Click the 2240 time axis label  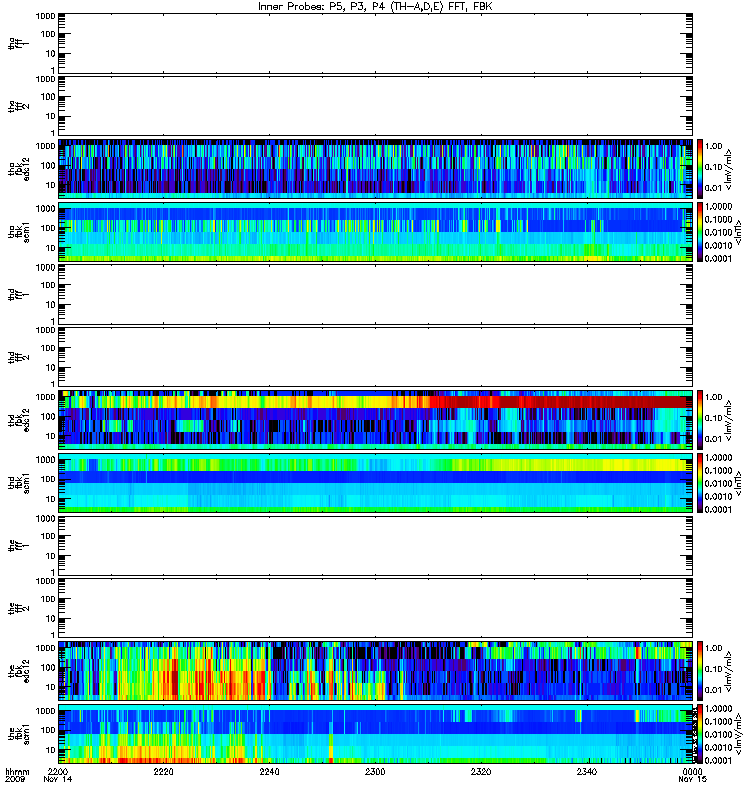click(x=269, y=771)
